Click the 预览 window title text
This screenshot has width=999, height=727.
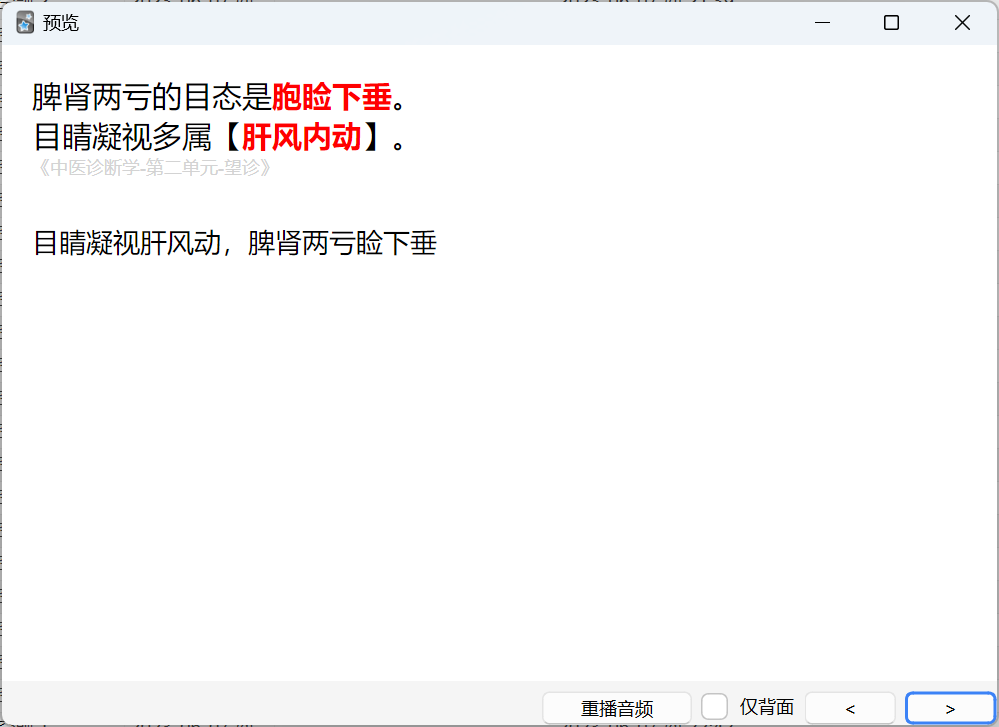click(61, 23)
